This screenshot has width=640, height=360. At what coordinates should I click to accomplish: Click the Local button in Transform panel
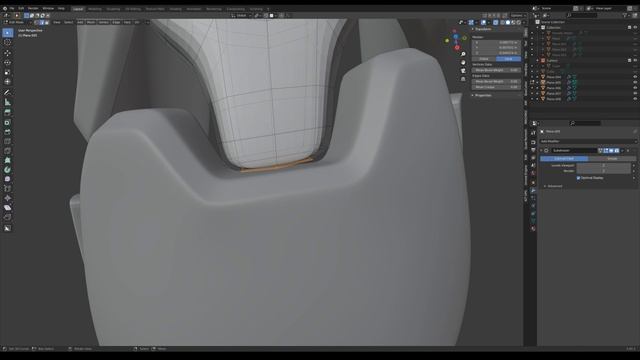(508, 59)
